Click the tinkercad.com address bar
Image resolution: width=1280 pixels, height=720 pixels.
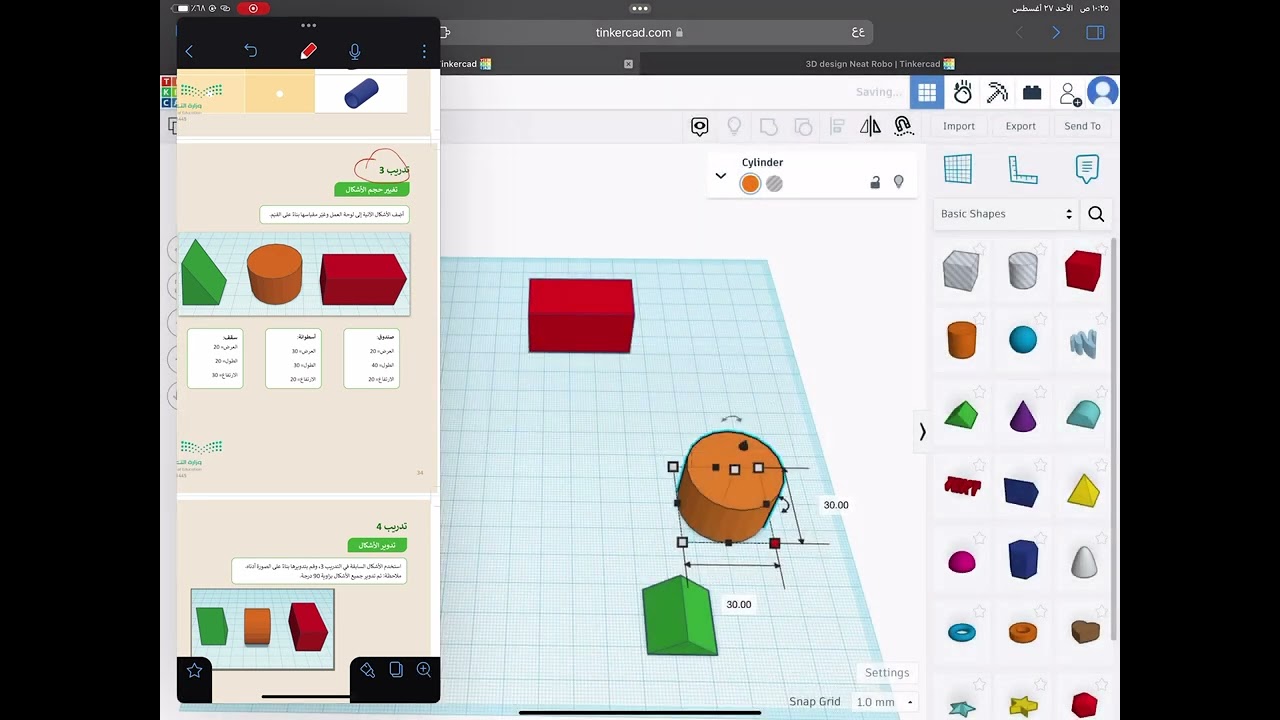pos(640,33)
